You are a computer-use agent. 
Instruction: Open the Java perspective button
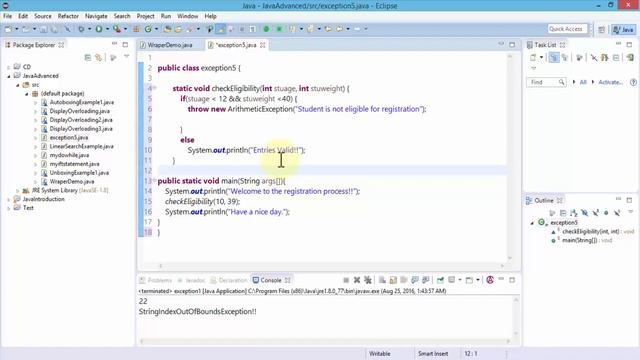click(623, 29)
